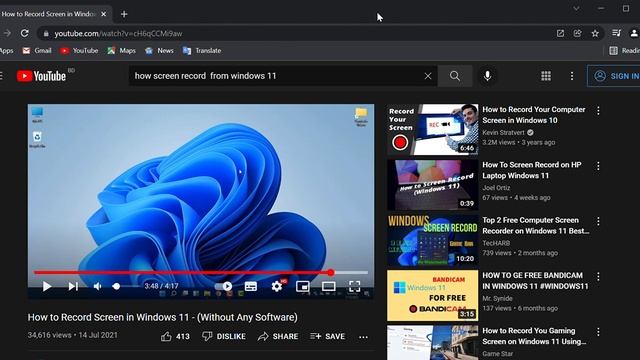Bookmark this page with star icon

(595, 33)
